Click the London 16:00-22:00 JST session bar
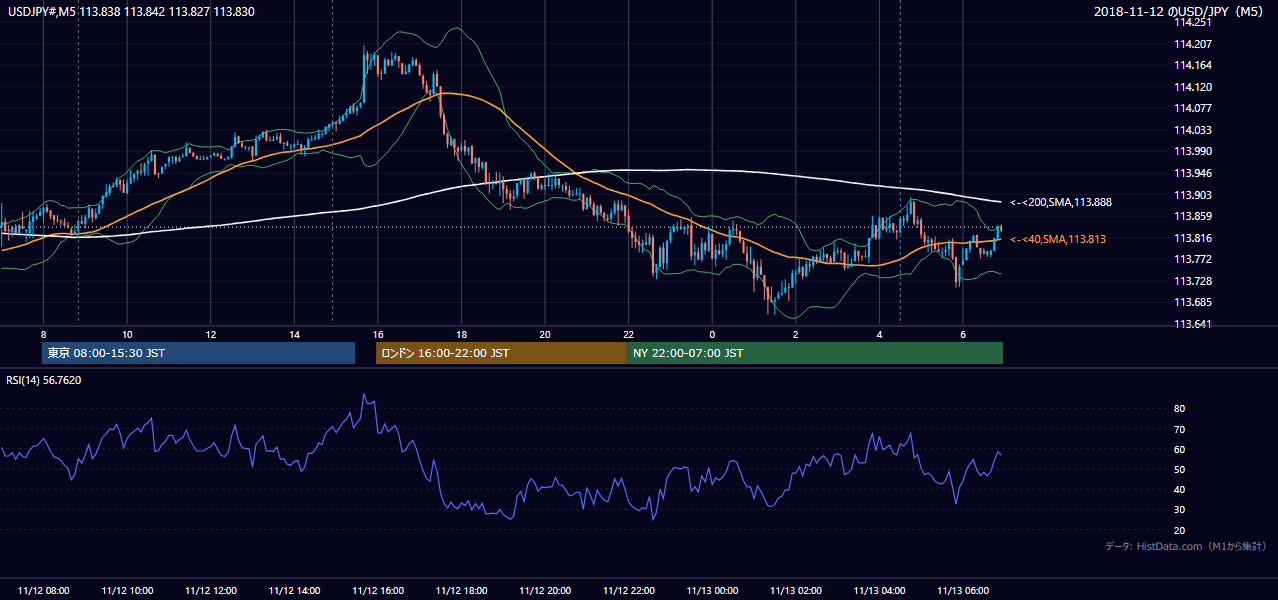This screenshot has width=1278, height=600. 501,353
